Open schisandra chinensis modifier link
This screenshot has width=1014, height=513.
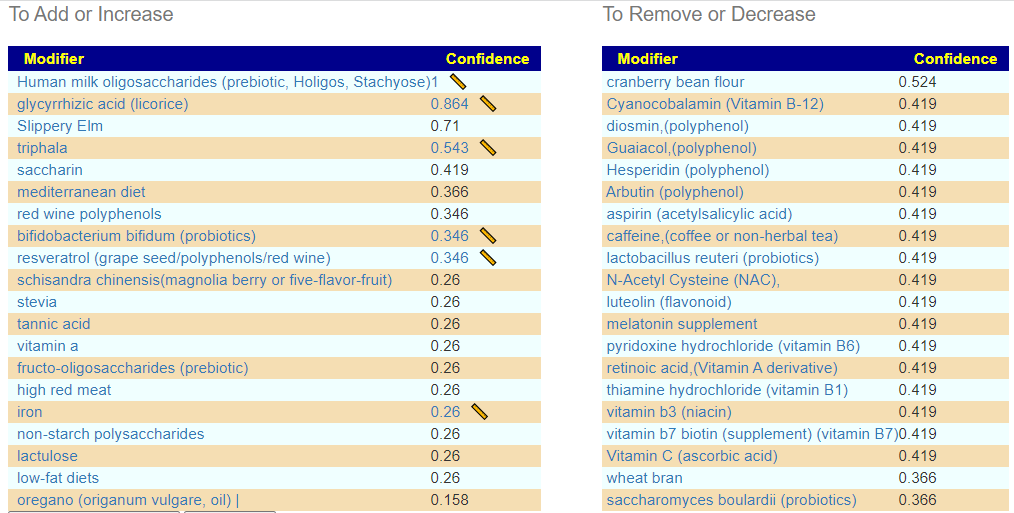tap(204, 280)
